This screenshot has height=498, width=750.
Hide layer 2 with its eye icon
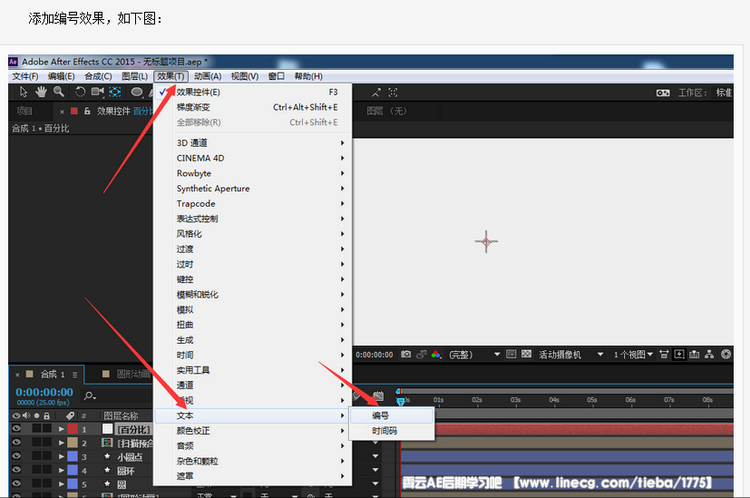pyautogui.click(x=17, y=443)
